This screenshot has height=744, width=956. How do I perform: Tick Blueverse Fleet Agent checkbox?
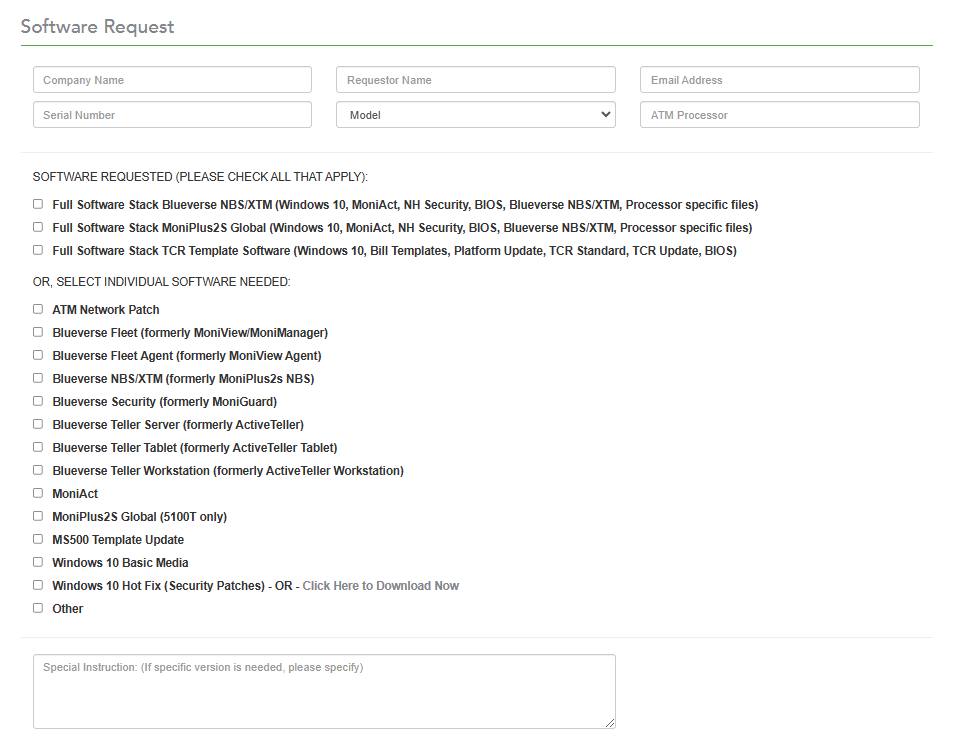coord(38,355)
